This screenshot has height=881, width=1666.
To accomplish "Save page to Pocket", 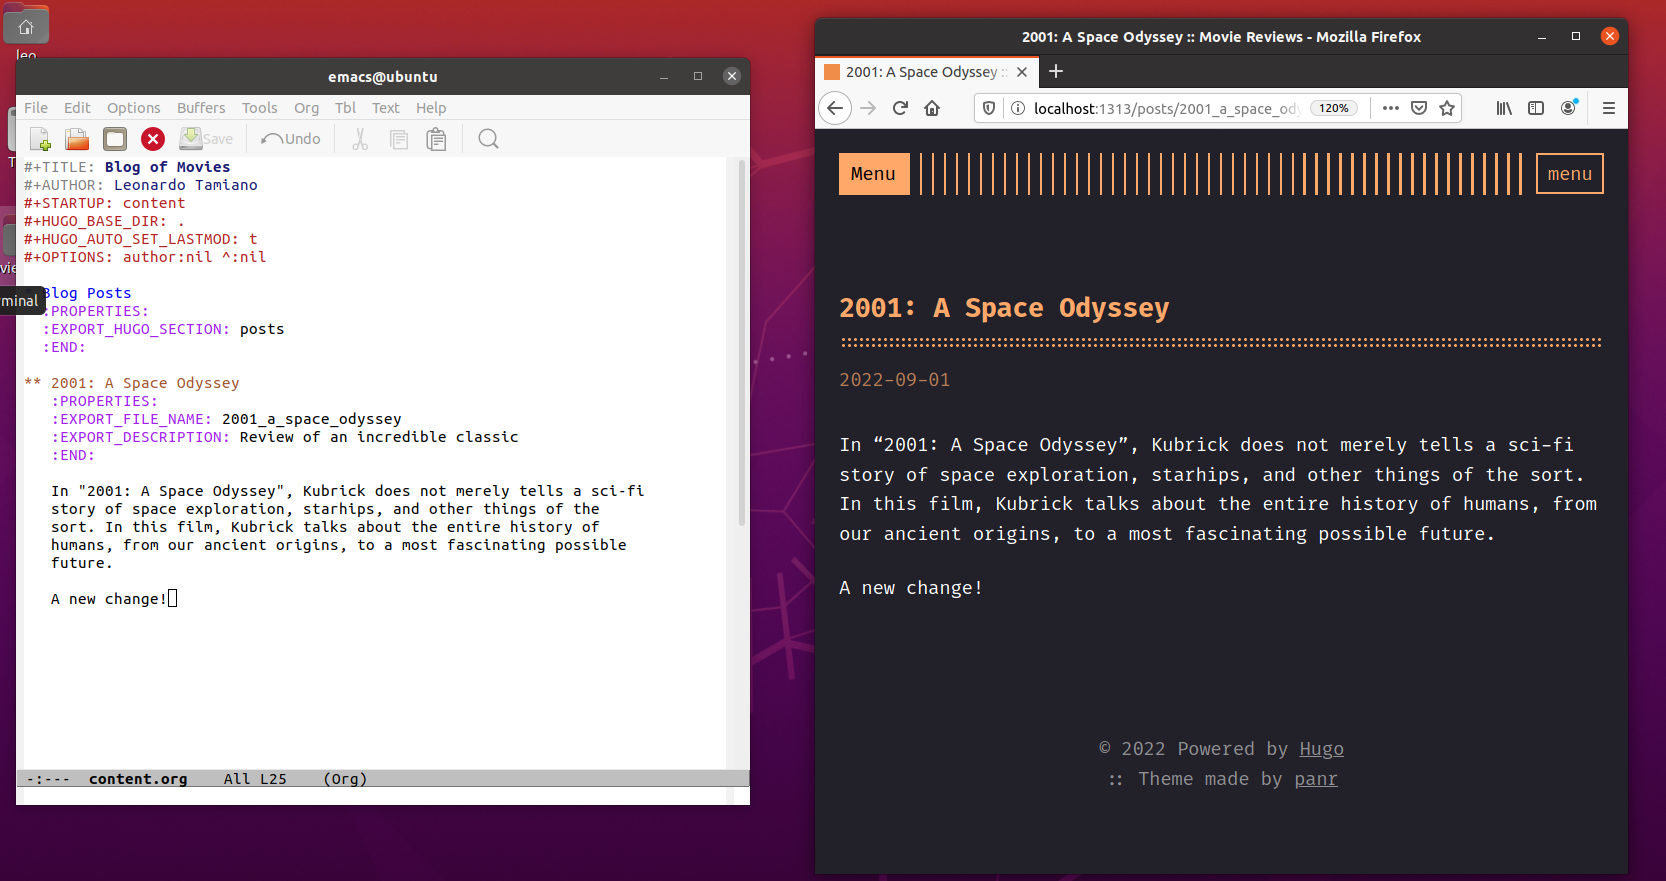I will pos(1419,108).
